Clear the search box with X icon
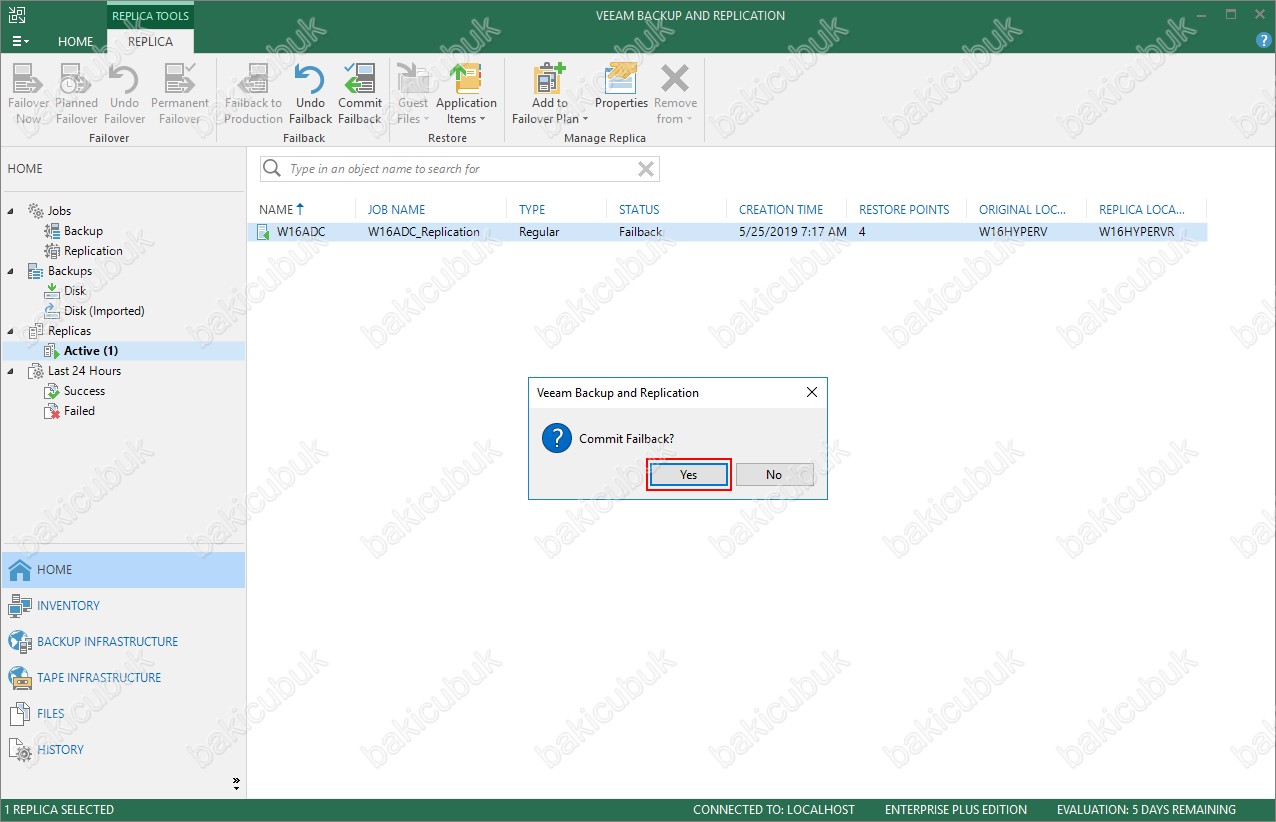 point(646,169)
